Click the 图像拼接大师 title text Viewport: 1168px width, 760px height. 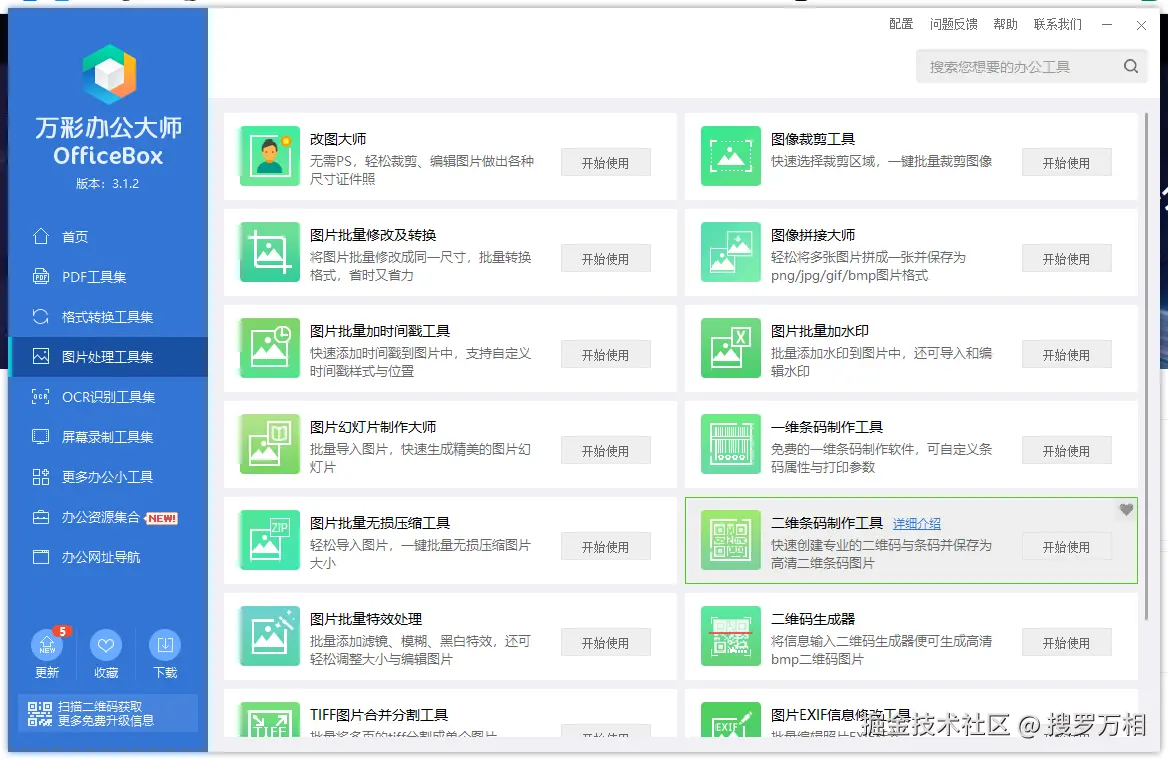[x=813, y=235]
